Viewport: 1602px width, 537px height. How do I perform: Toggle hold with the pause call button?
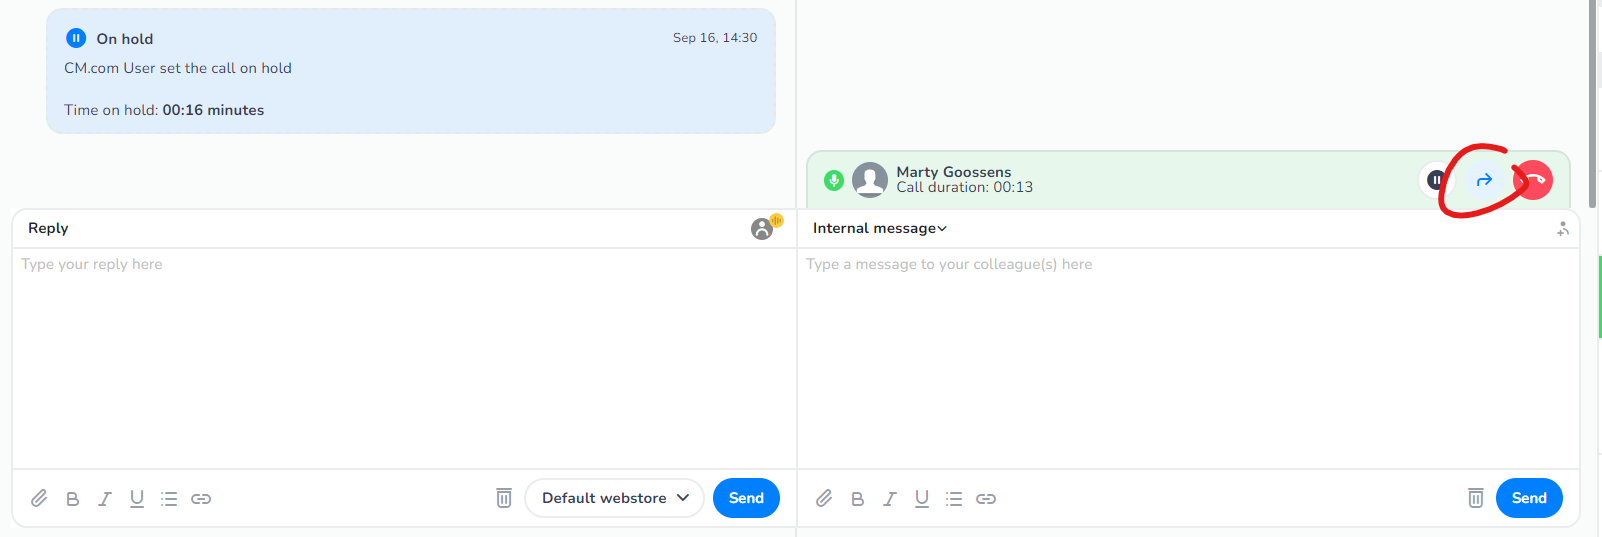point(1436,180)
